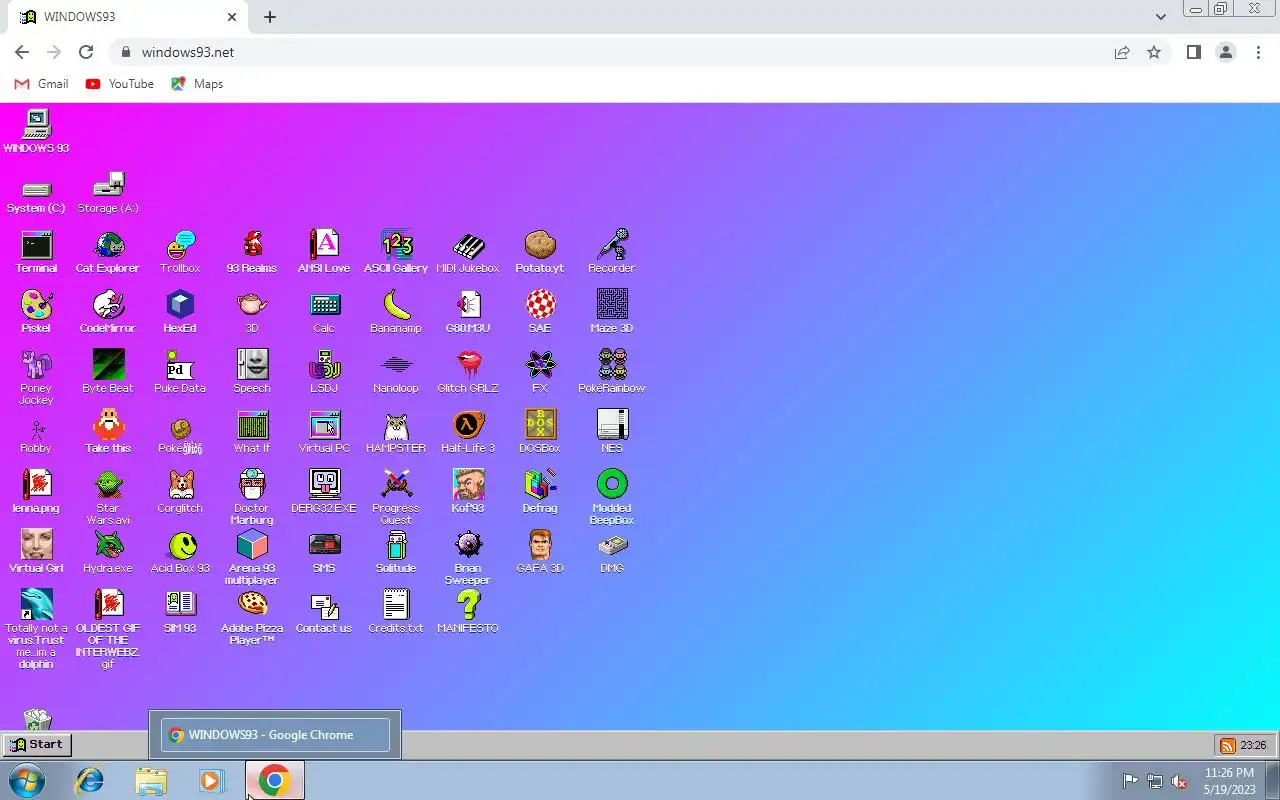
Task: Open the WINDOWS 93 computer icon
Action: [x=36, y=125]
